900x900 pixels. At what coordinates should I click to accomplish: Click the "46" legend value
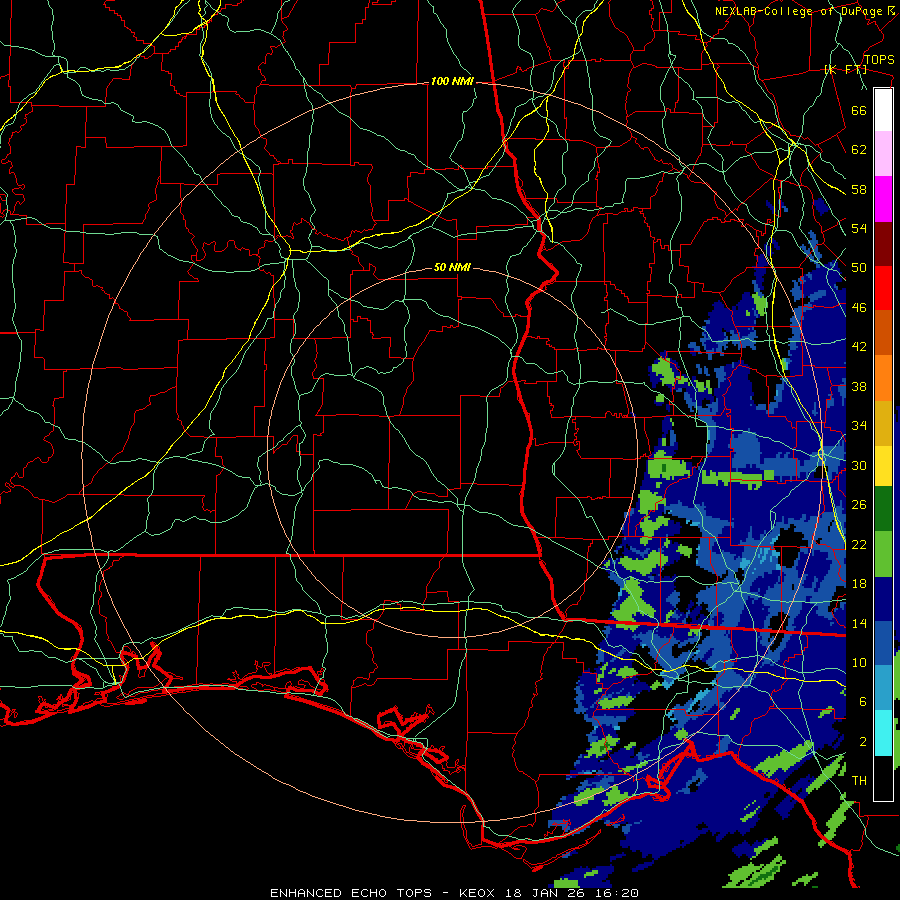tap(859, 308)
